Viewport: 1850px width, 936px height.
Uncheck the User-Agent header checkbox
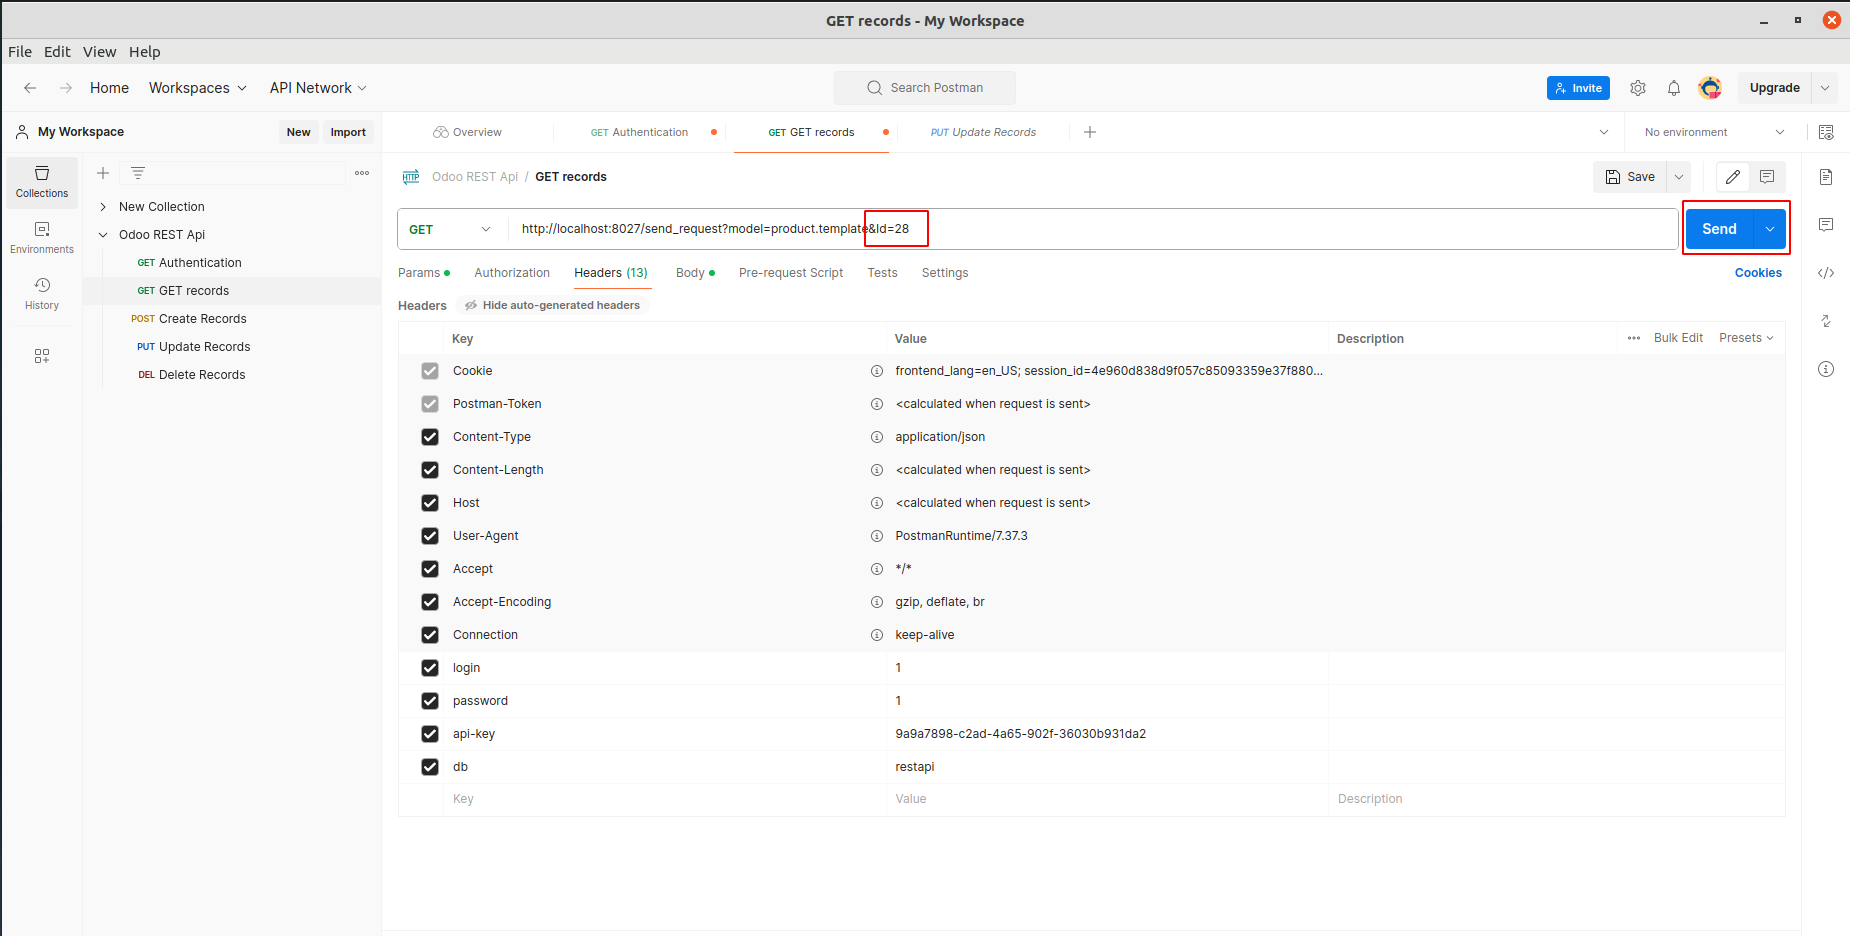pyautogui.click(x=430, y=536)
